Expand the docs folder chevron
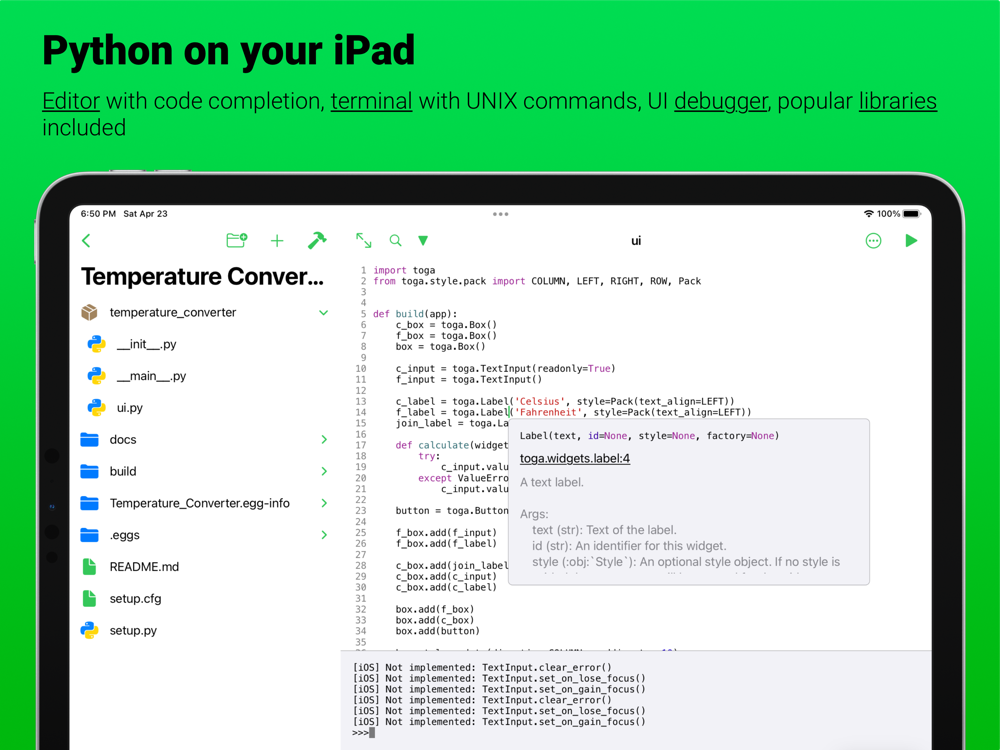The height and width of the screenshot is (750, 1000). coord(324,439)
